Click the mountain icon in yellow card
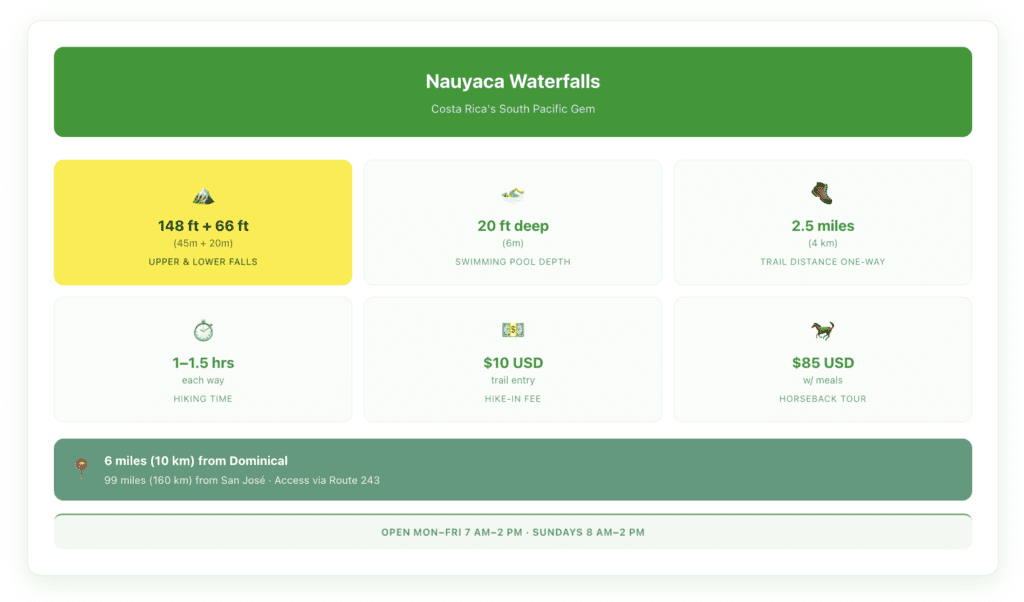The width and height of the screenshot is (1024, 602). click(x=203, y=195)
